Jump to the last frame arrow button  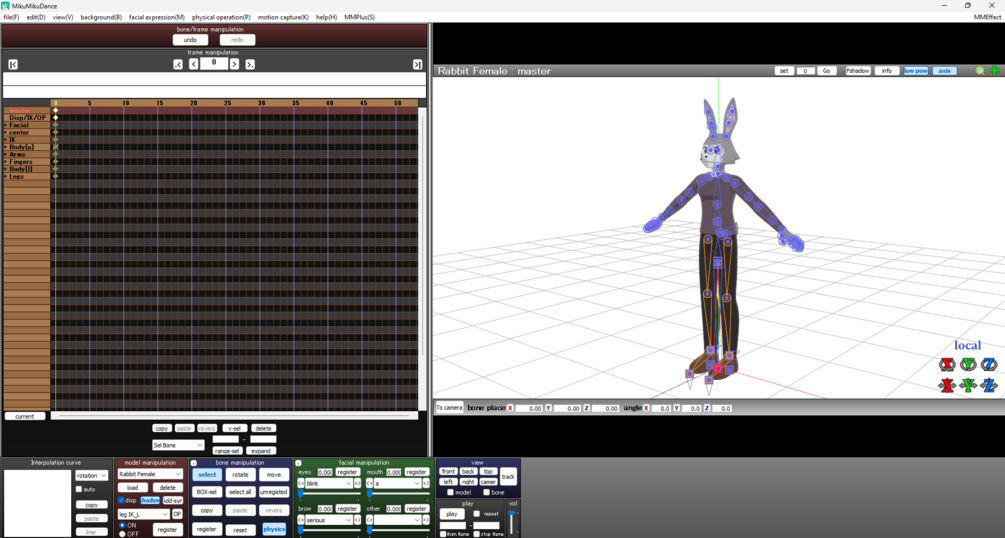pyautogui.click(x=417, y=64)
